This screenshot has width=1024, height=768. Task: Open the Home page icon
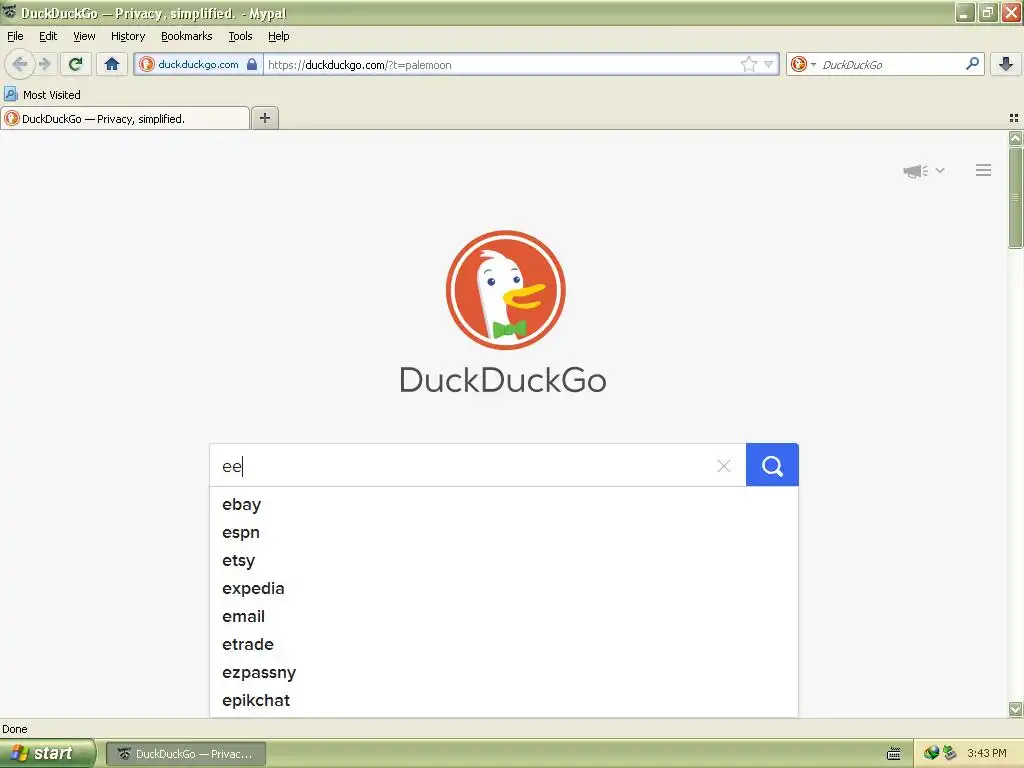[x=112, y=64]
